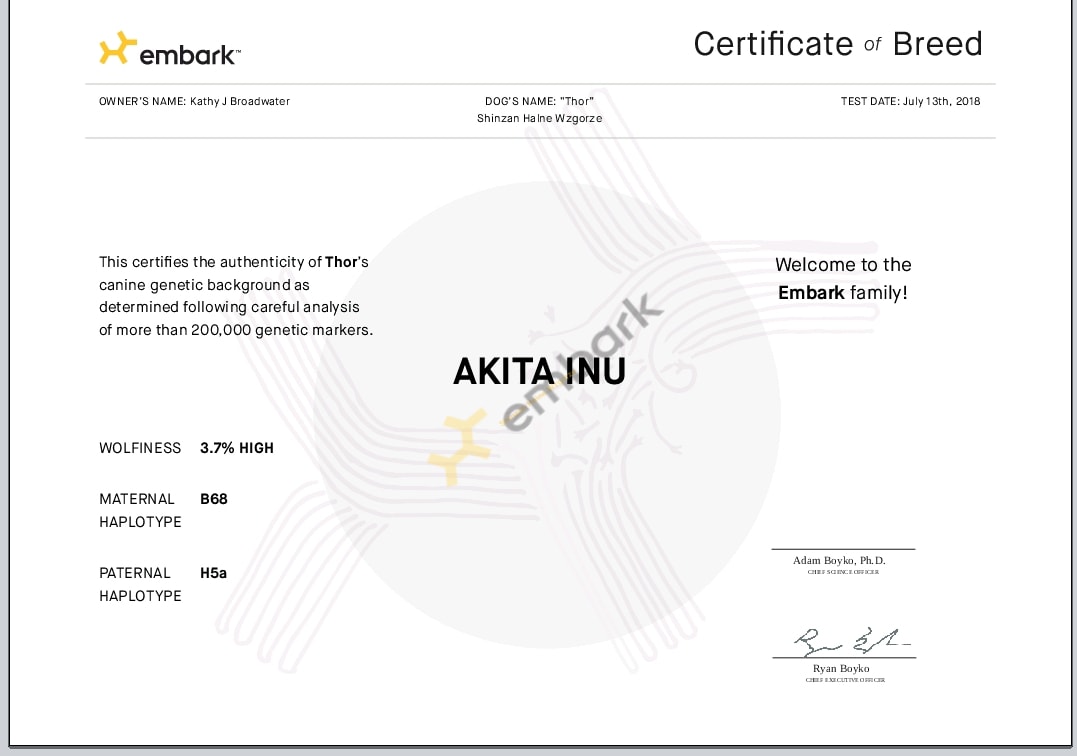Click the registered name "Shinzan Halne Wzgorze"

click(x=540, y=118)
